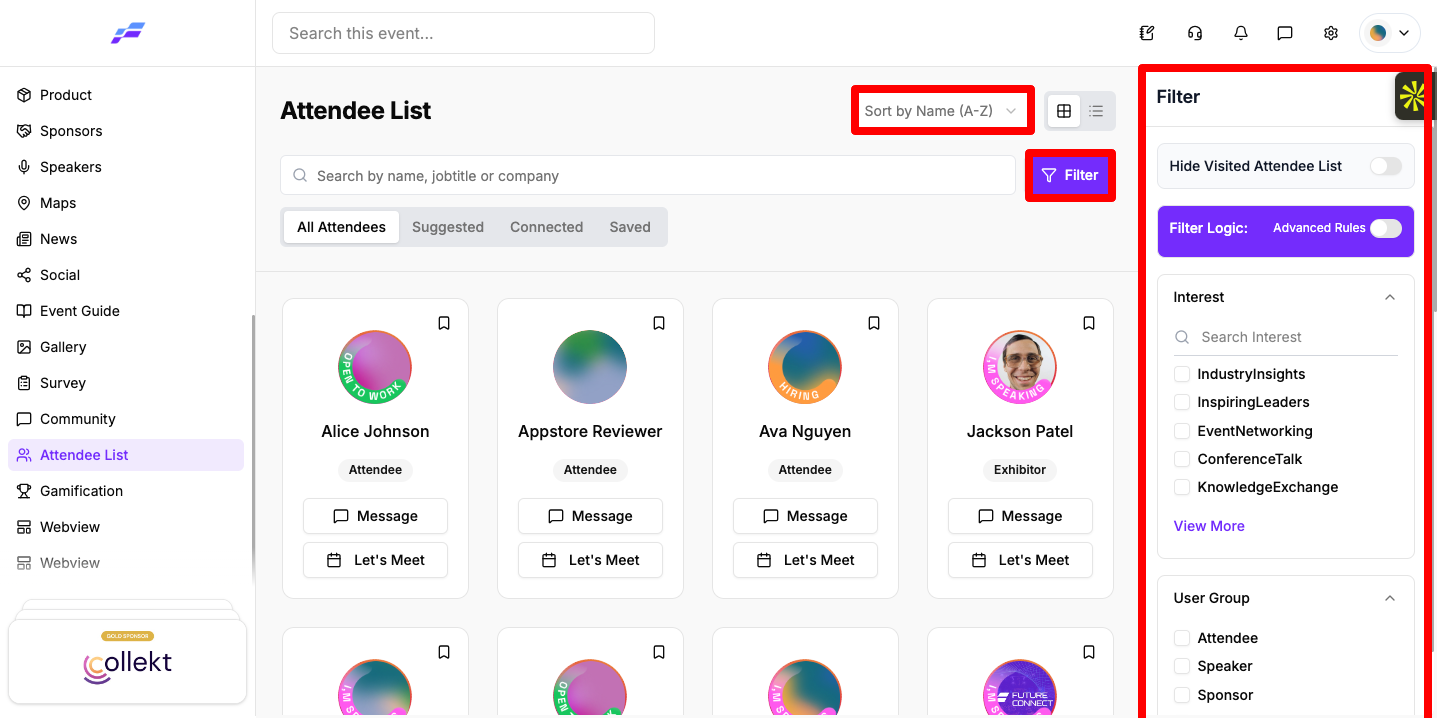Select the All Attendees tab
The image size is (1437, 718).
341,227
